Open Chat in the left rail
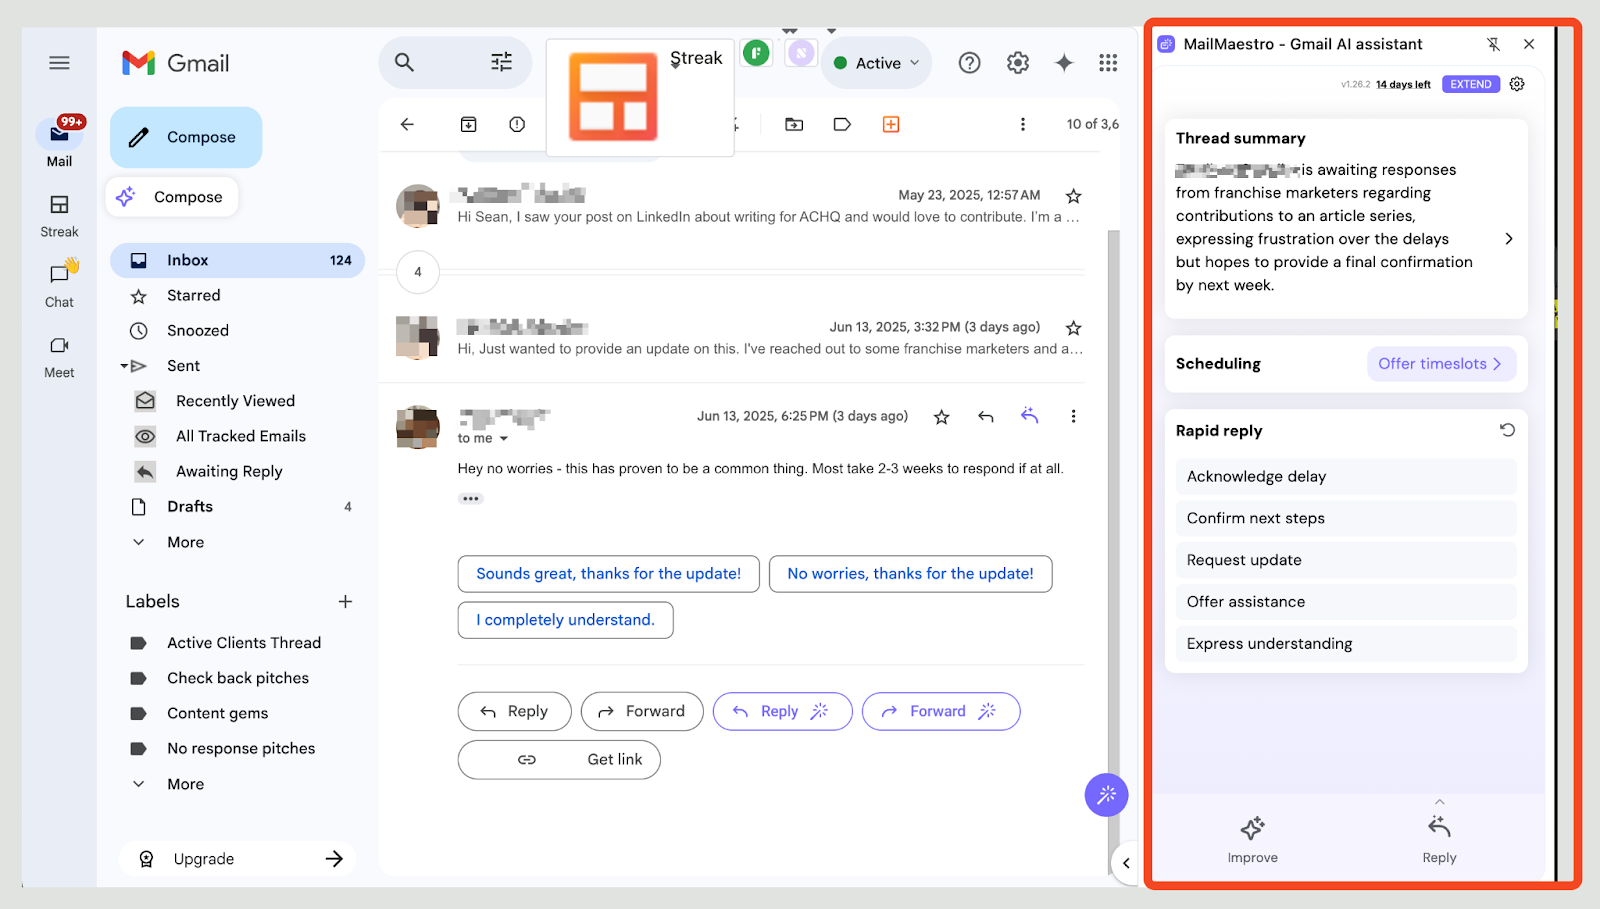Screen dimensions: 1600x909 click(x=59, y=285)
